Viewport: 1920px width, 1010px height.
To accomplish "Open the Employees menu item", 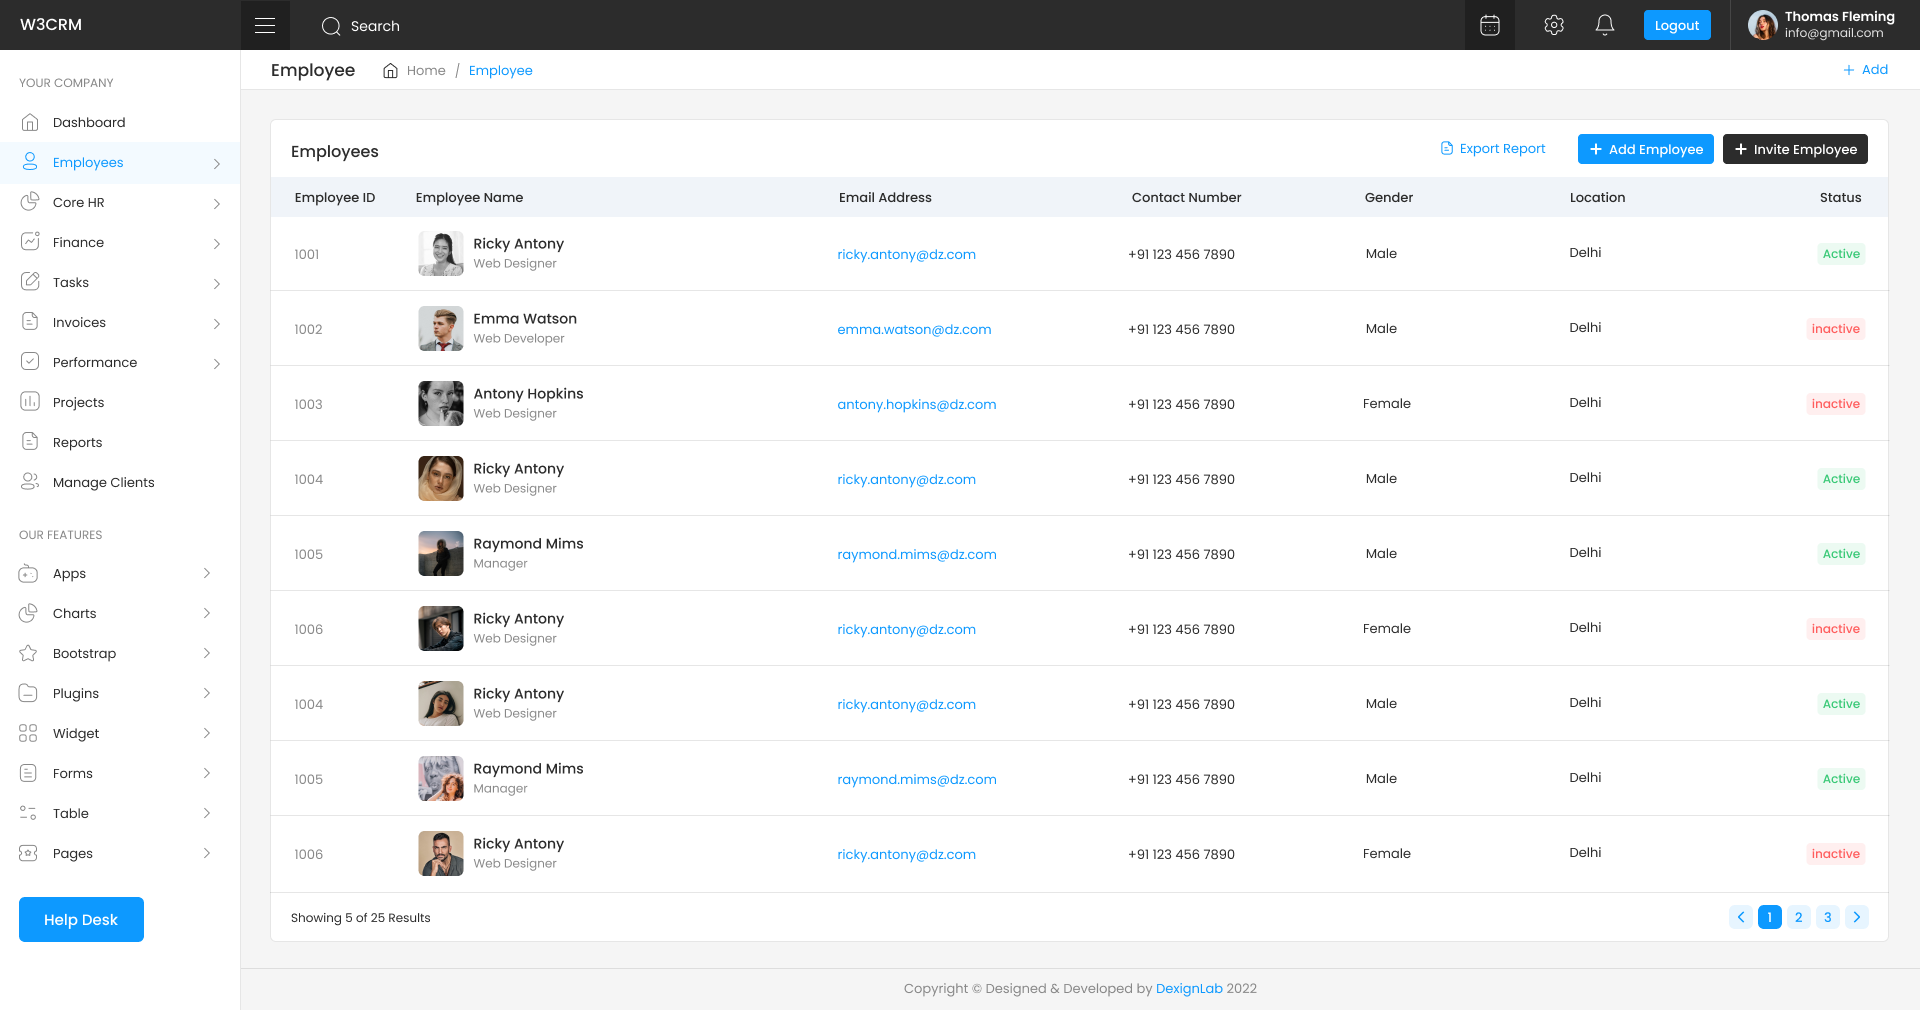I will coord(88,162).
